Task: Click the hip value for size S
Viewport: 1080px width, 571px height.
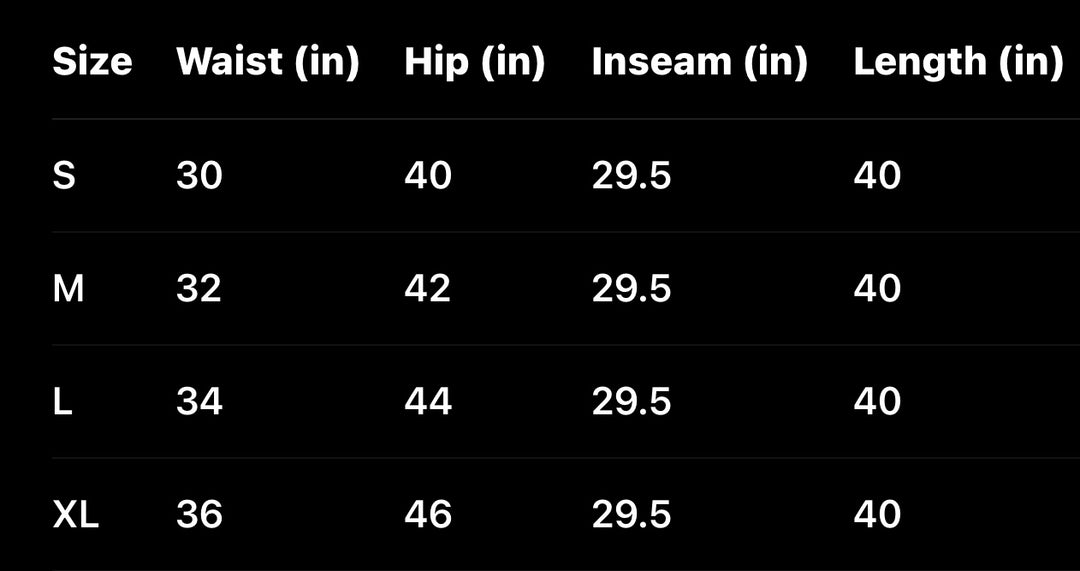Action: click(428, 176)
